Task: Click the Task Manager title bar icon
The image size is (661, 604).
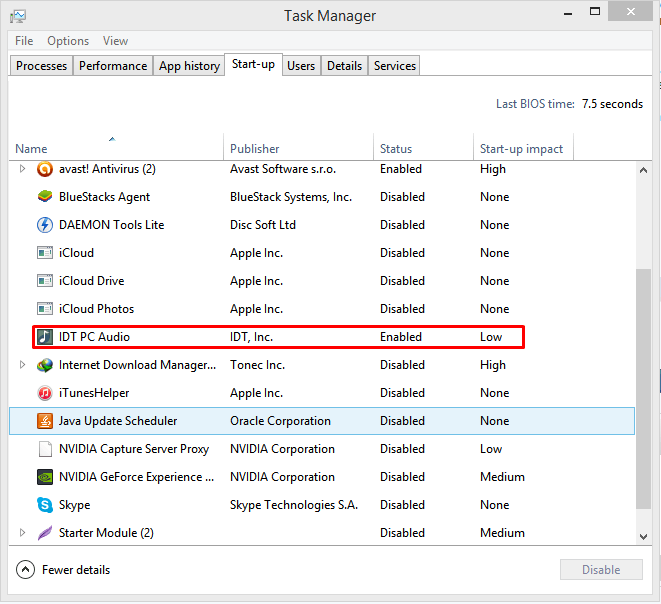Action: point(18,16)
